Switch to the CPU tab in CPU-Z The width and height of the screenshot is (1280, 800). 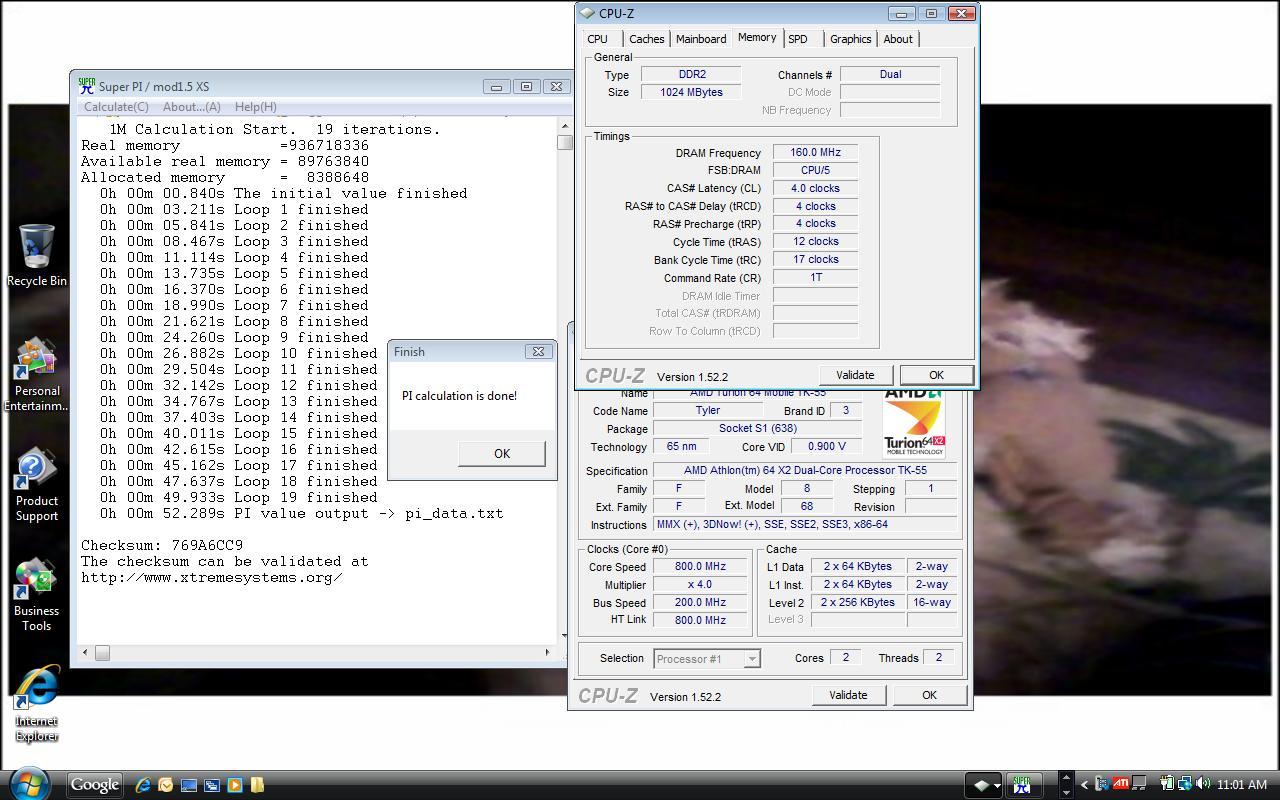click(x=597, y=39)
